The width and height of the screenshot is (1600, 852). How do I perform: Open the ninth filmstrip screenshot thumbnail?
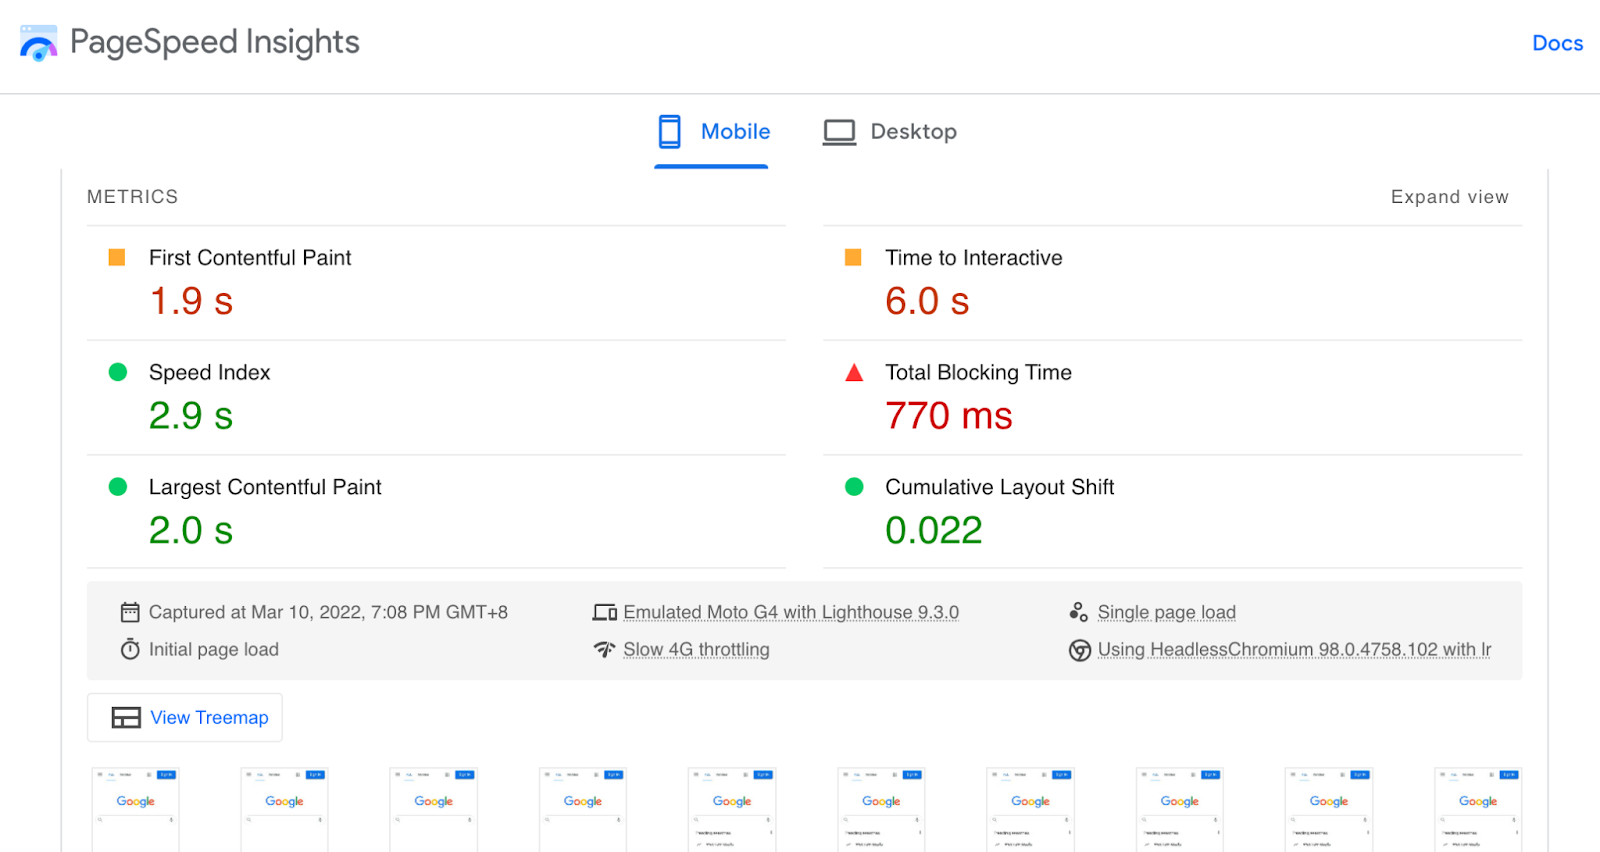click(1329, 810)
